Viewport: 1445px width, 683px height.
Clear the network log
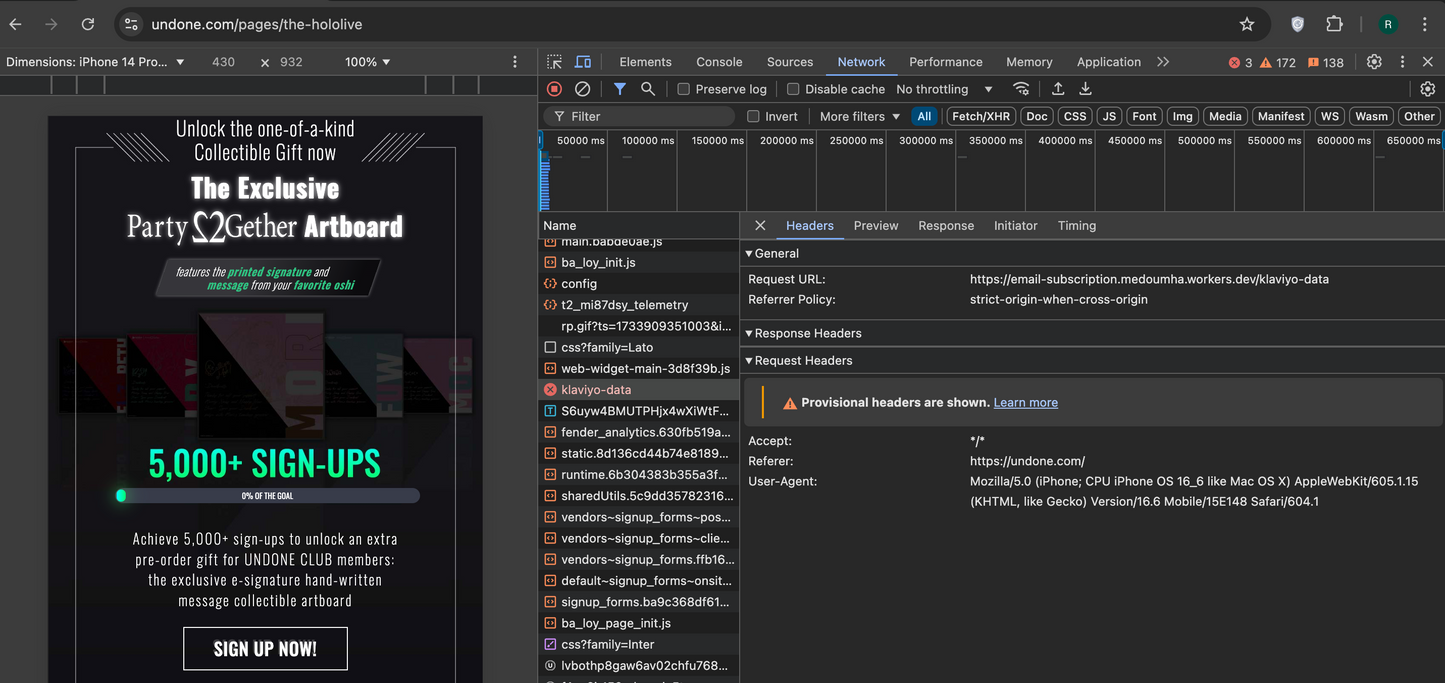[582, 89]
